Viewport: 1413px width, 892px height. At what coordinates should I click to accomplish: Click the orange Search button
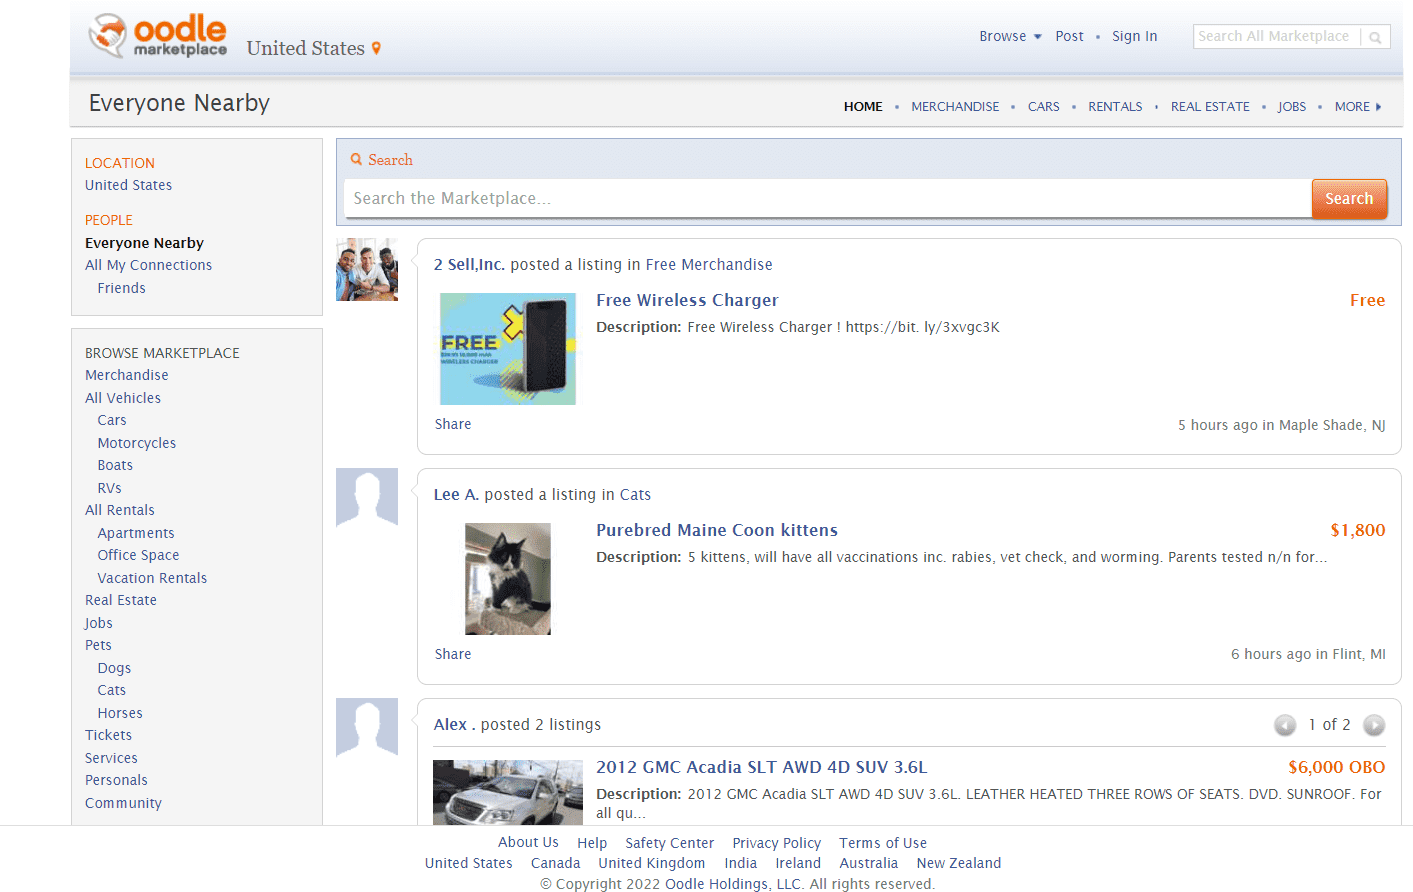(x=1349, y=198)
